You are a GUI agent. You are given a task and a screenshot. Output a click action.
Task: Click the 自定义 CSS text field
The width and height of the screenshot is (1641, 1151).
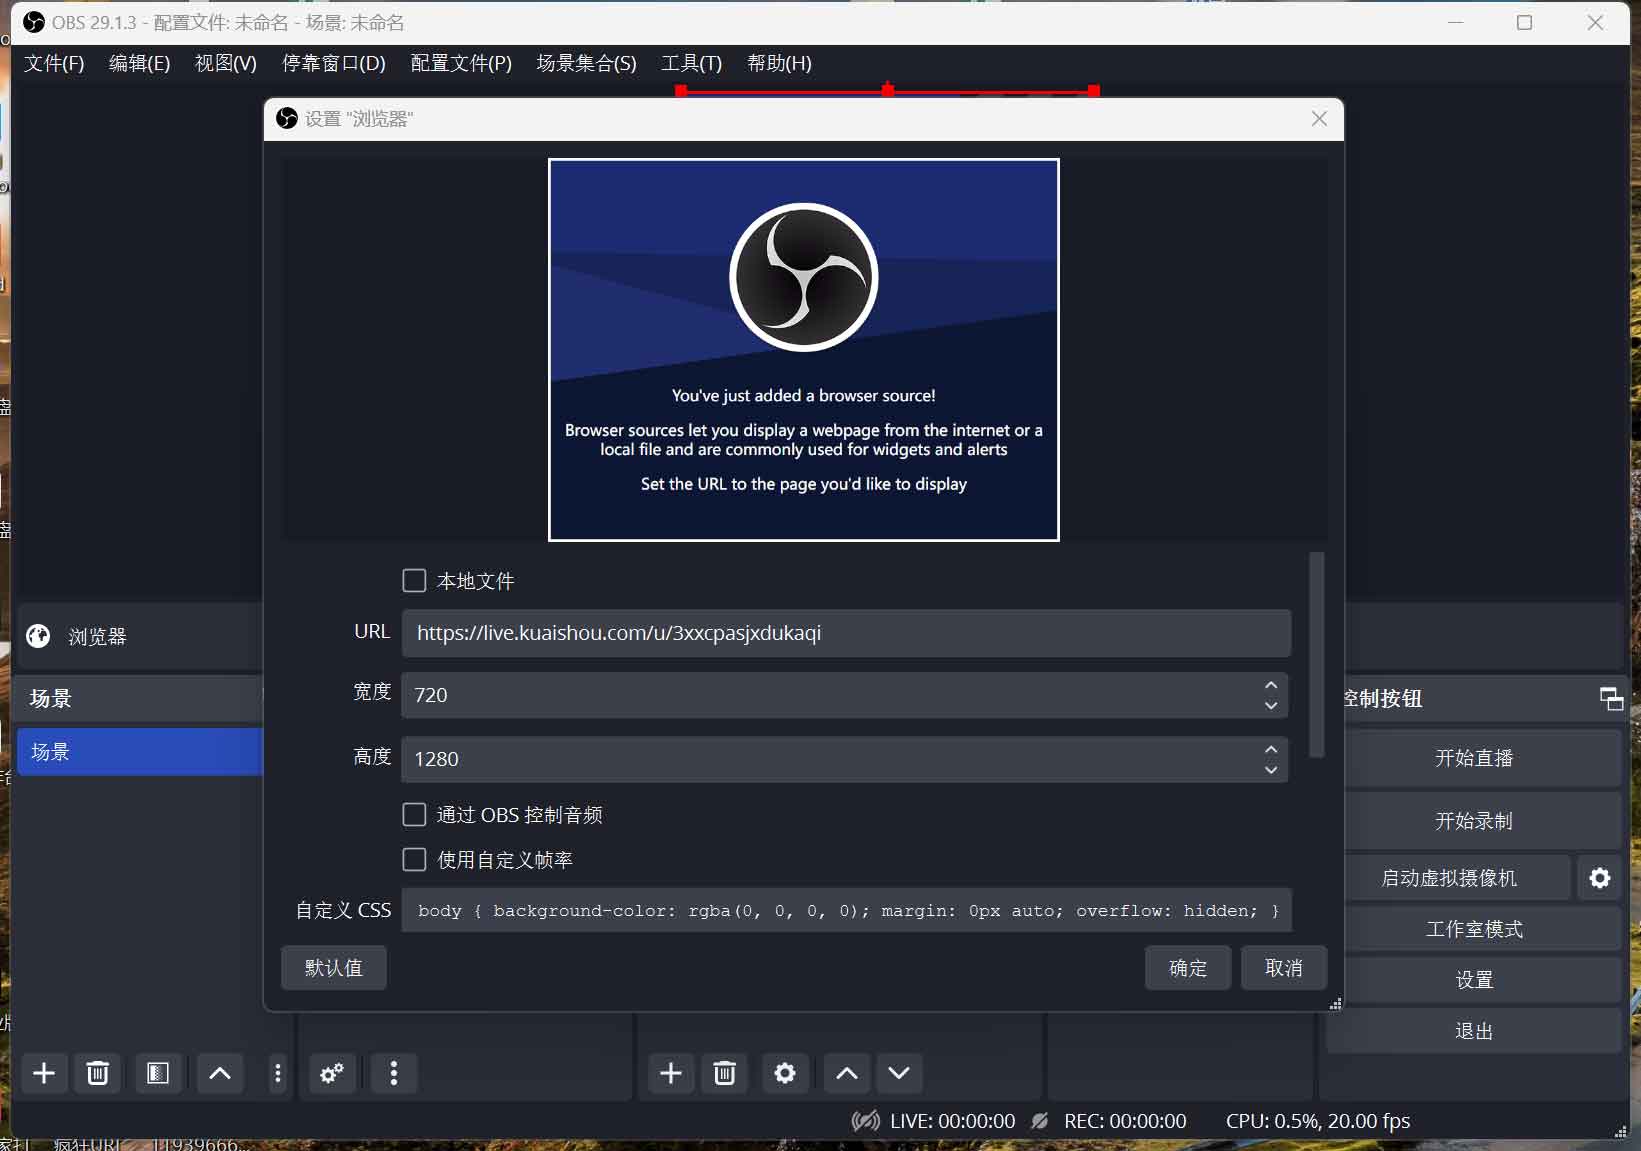tap(846, 910)
